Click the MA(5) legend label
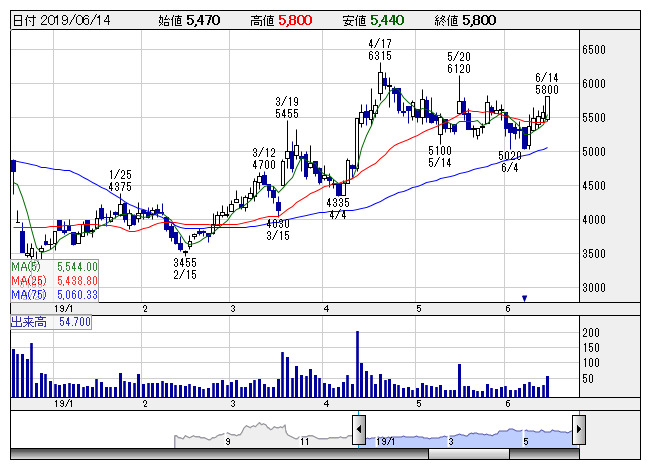This screenshot has height=469, width=652. [26, 267]
